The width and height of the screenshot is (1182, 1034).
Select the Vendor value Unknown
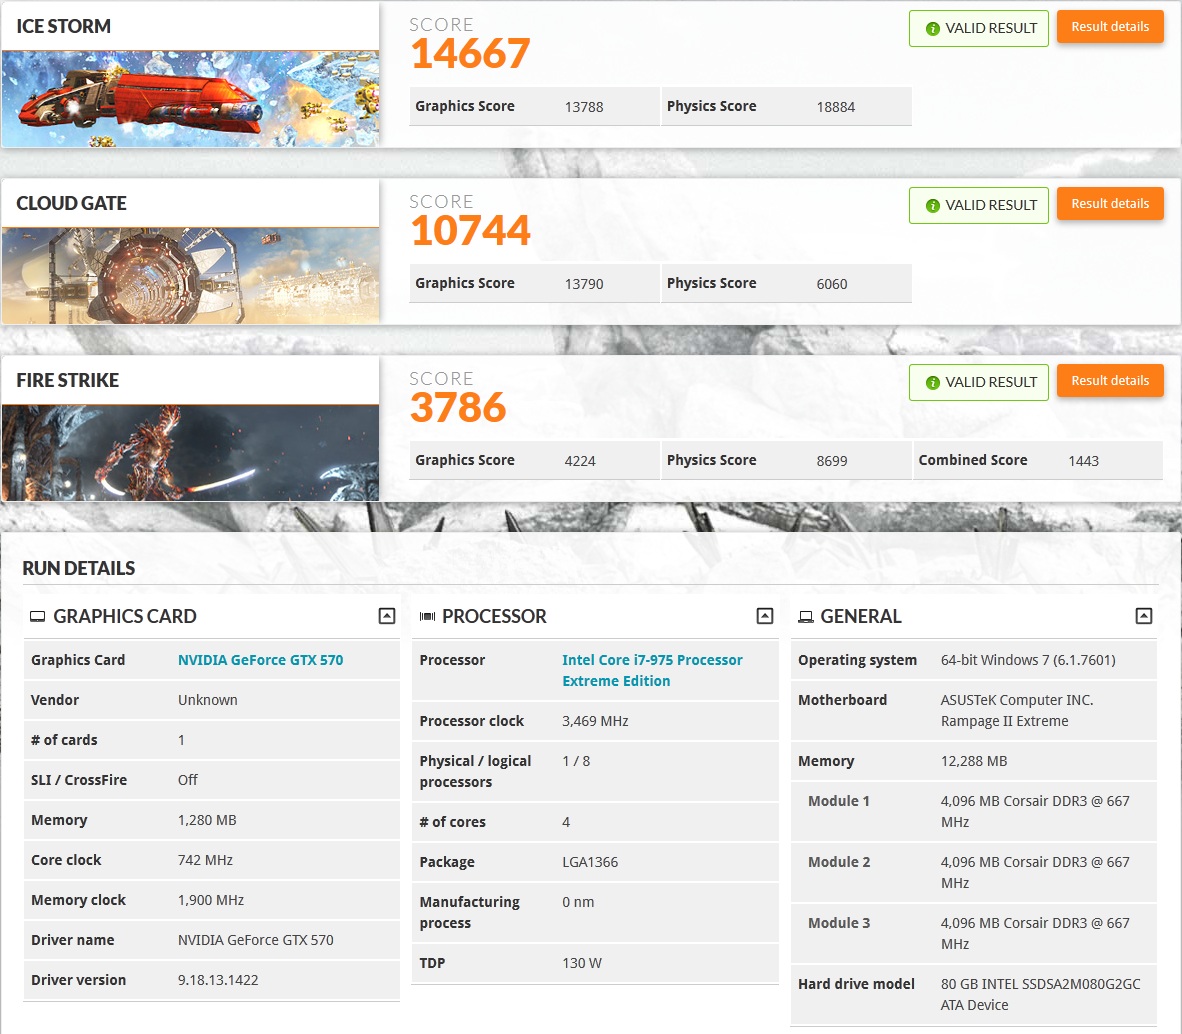click(208, 700)
